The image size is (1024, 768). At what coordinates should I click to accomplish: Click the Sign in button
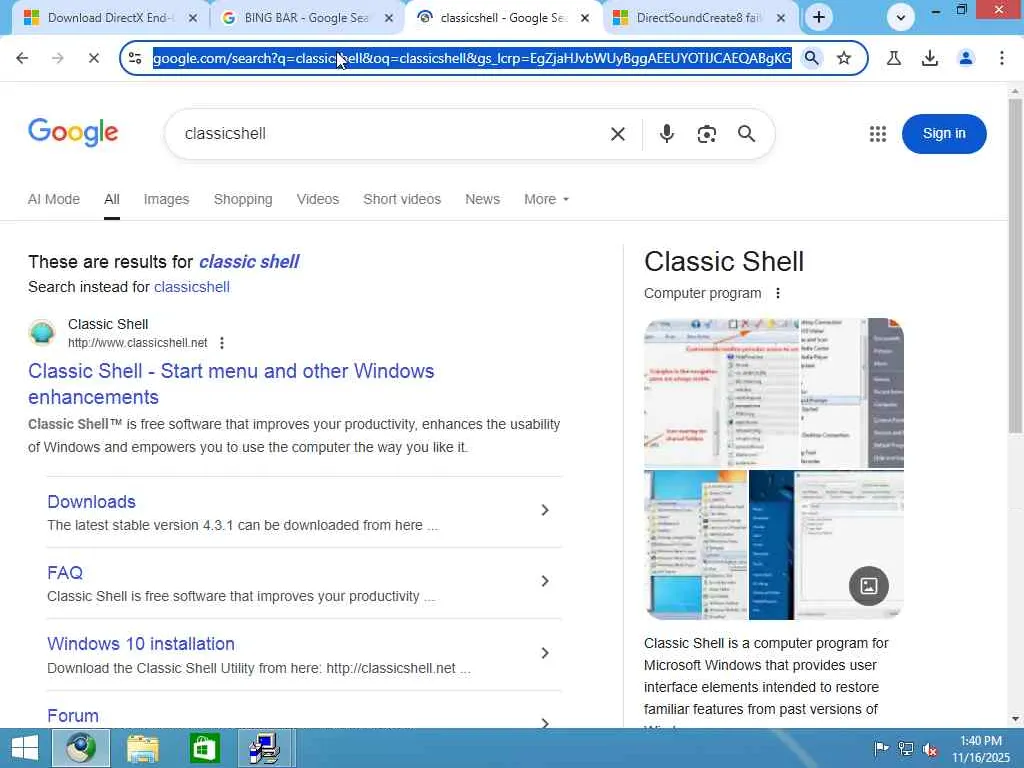[944, 134]
